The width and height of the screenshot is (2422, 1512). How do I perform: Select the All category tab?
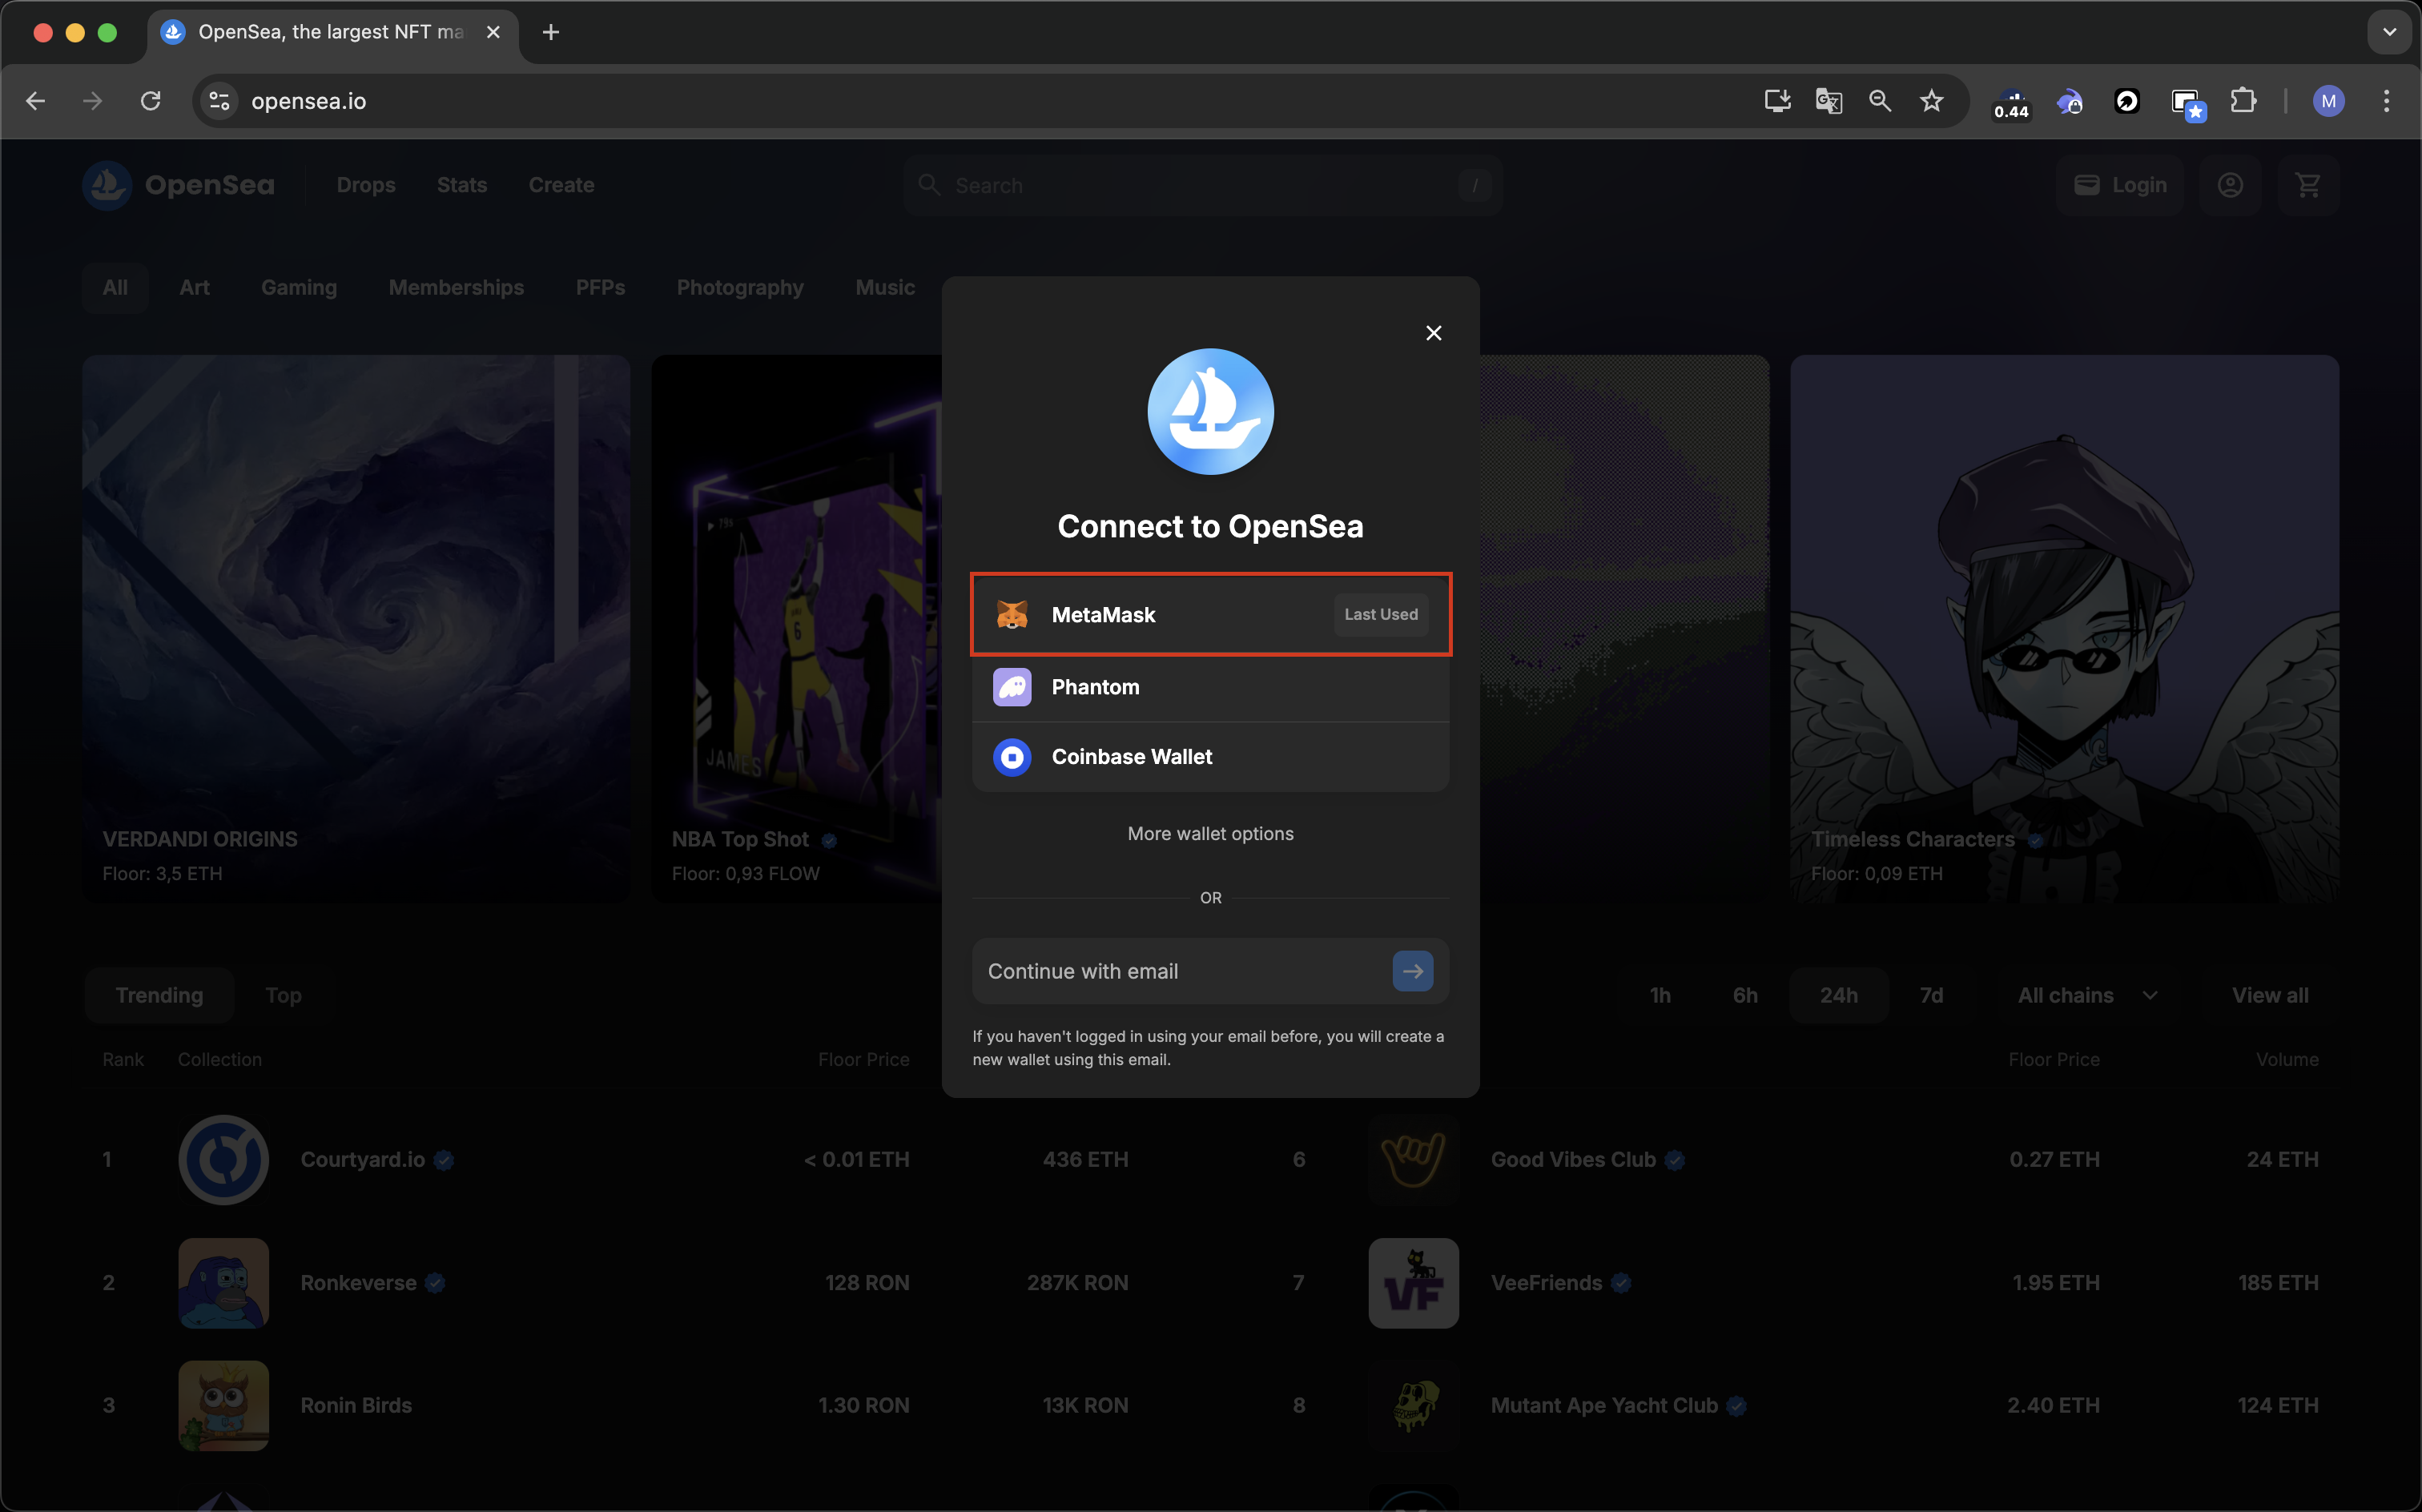(115, 288)
